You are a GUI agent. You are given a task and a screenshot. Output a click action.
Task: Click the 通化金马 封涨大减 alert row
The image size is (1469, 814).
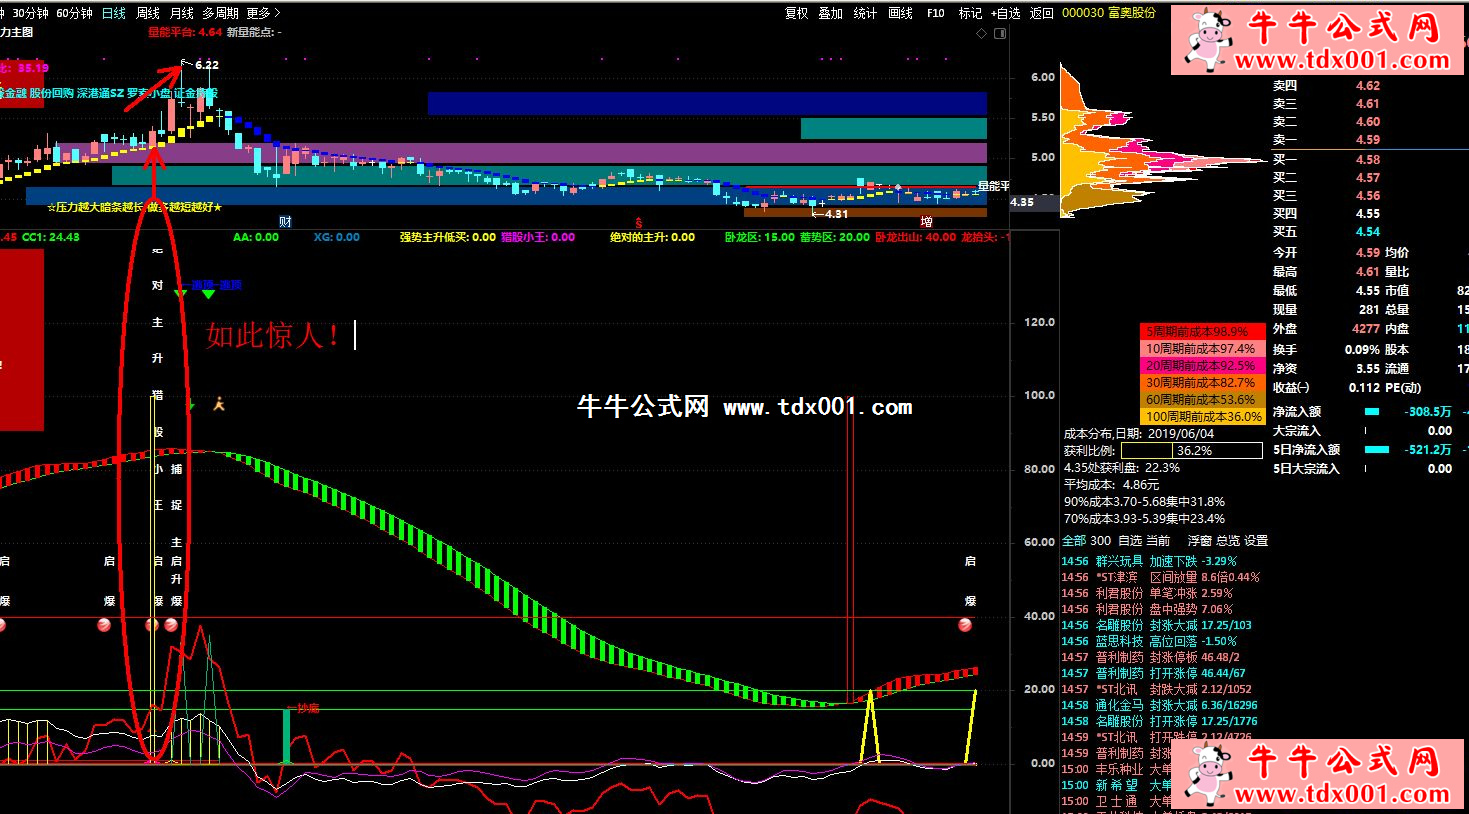click(x=1161, y=705)
